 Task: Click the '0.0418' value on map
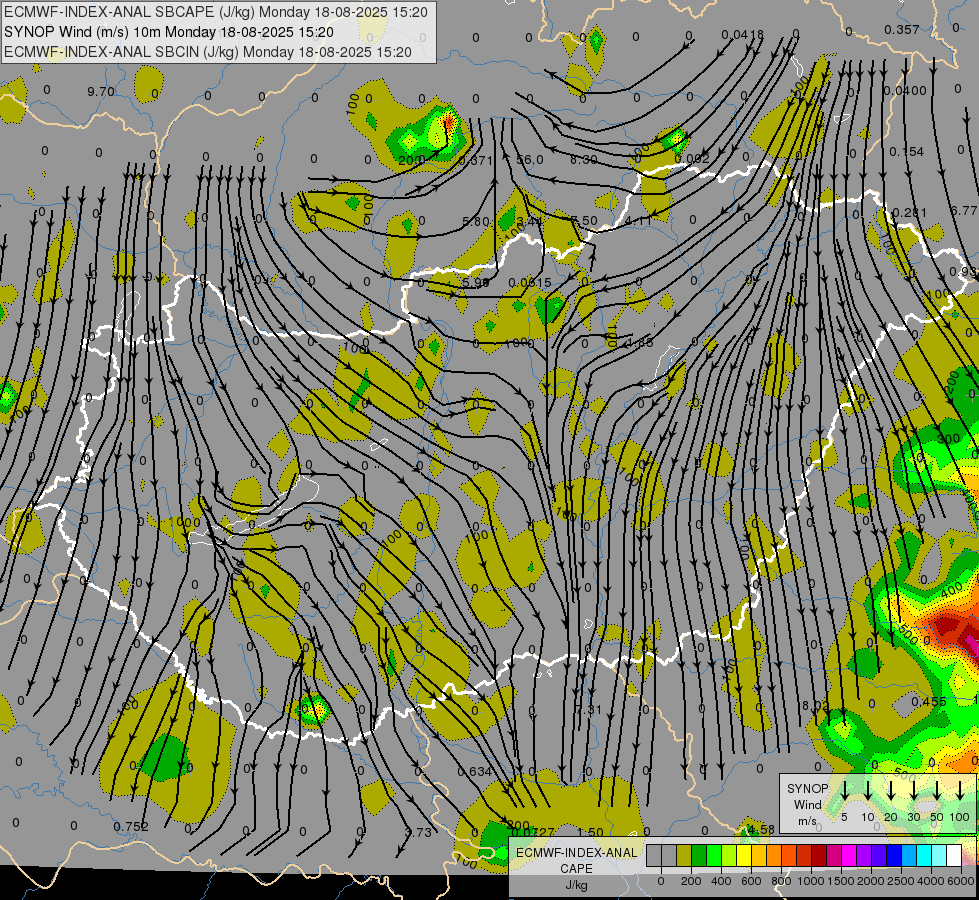point(742,34)
